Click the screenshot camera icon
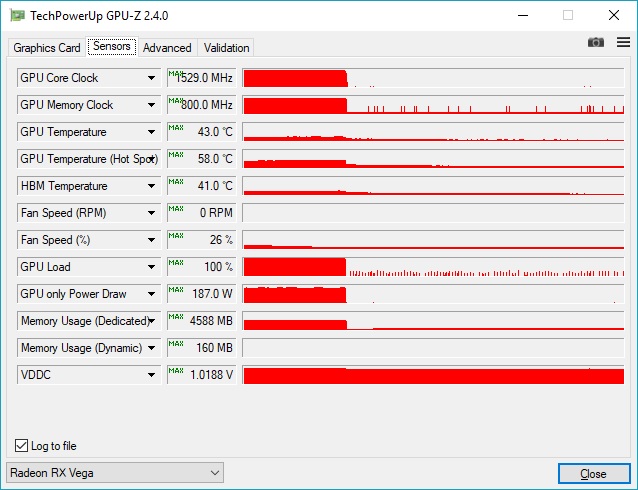The height and width of the screenshot is (490, 638). (x=596, y=42)
